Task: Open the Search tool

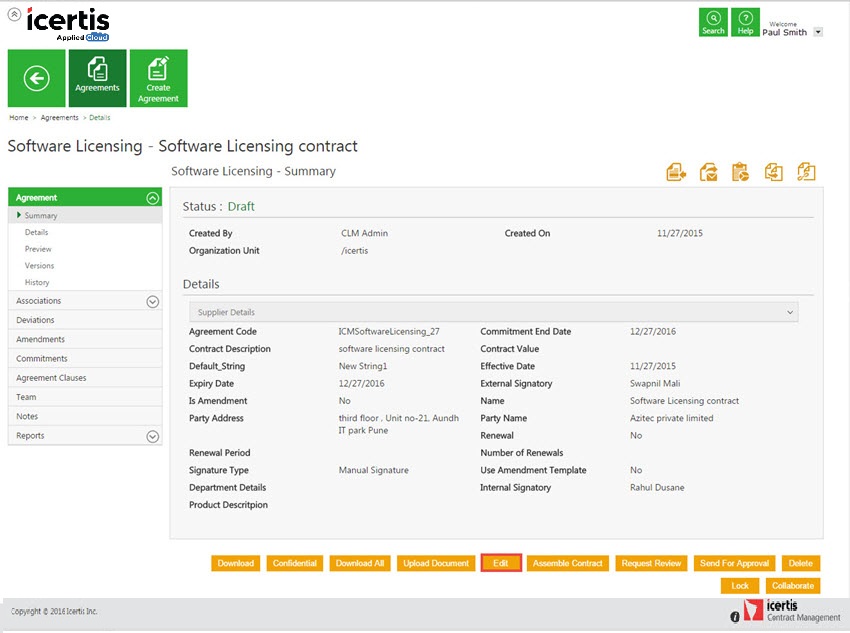Action: [713, 22]
